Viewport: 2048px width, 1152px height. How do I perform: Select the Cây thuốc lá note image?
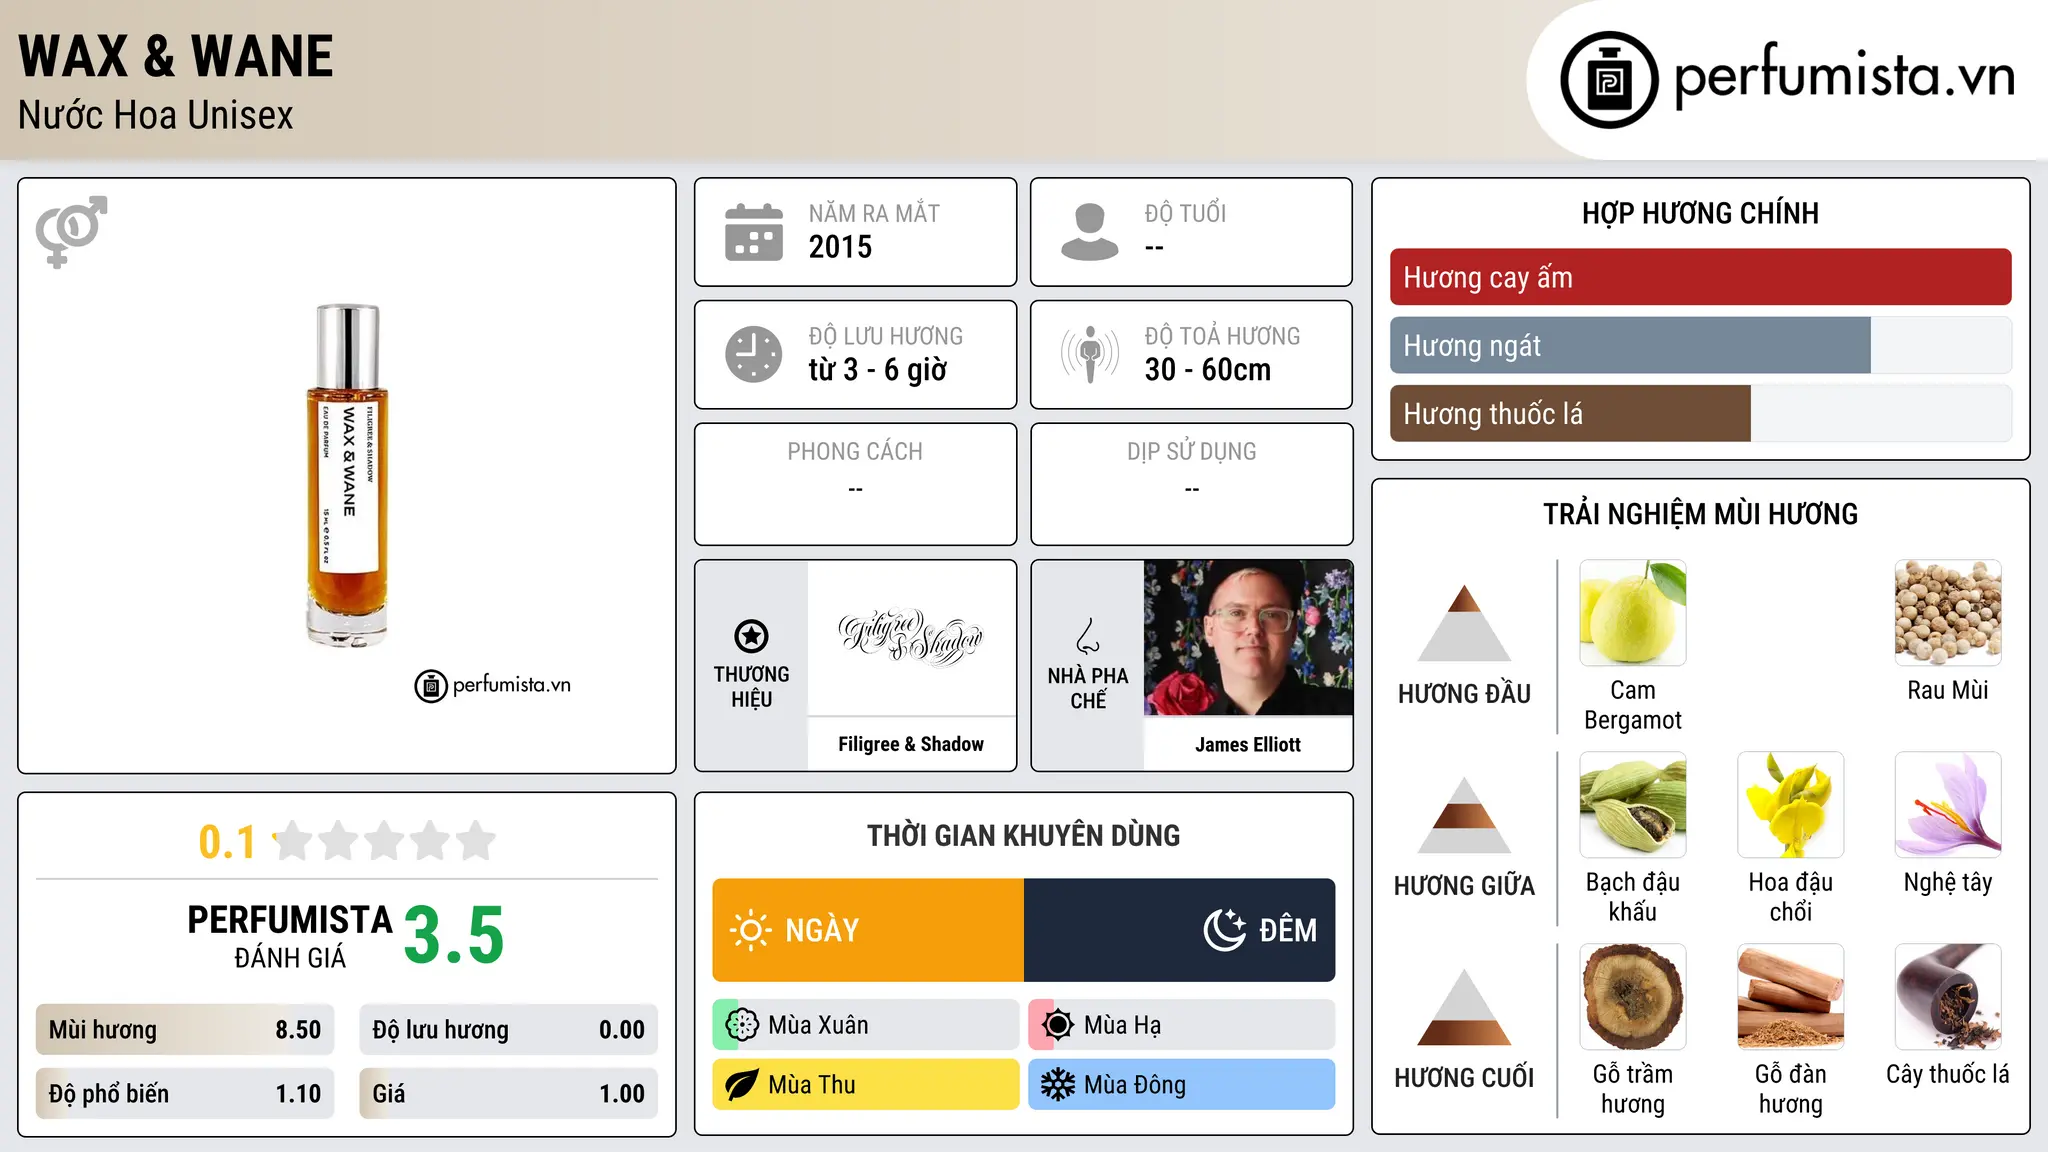pos(1948,997)
